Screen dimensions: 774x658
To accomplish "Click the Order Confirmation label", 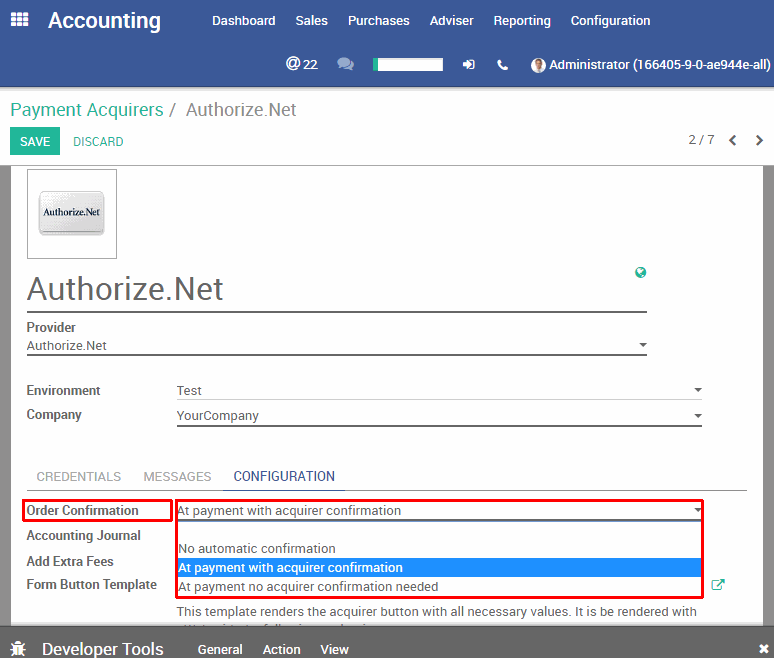I will (x=82, y=510).
